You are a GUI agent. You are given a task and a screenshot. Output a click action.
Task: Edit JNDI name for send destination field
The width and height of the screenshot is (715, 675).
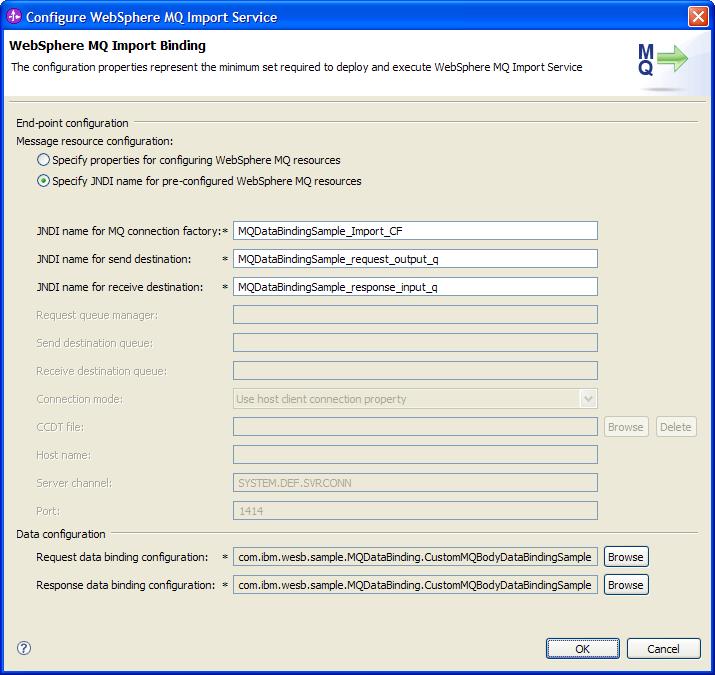pos(415,259)
